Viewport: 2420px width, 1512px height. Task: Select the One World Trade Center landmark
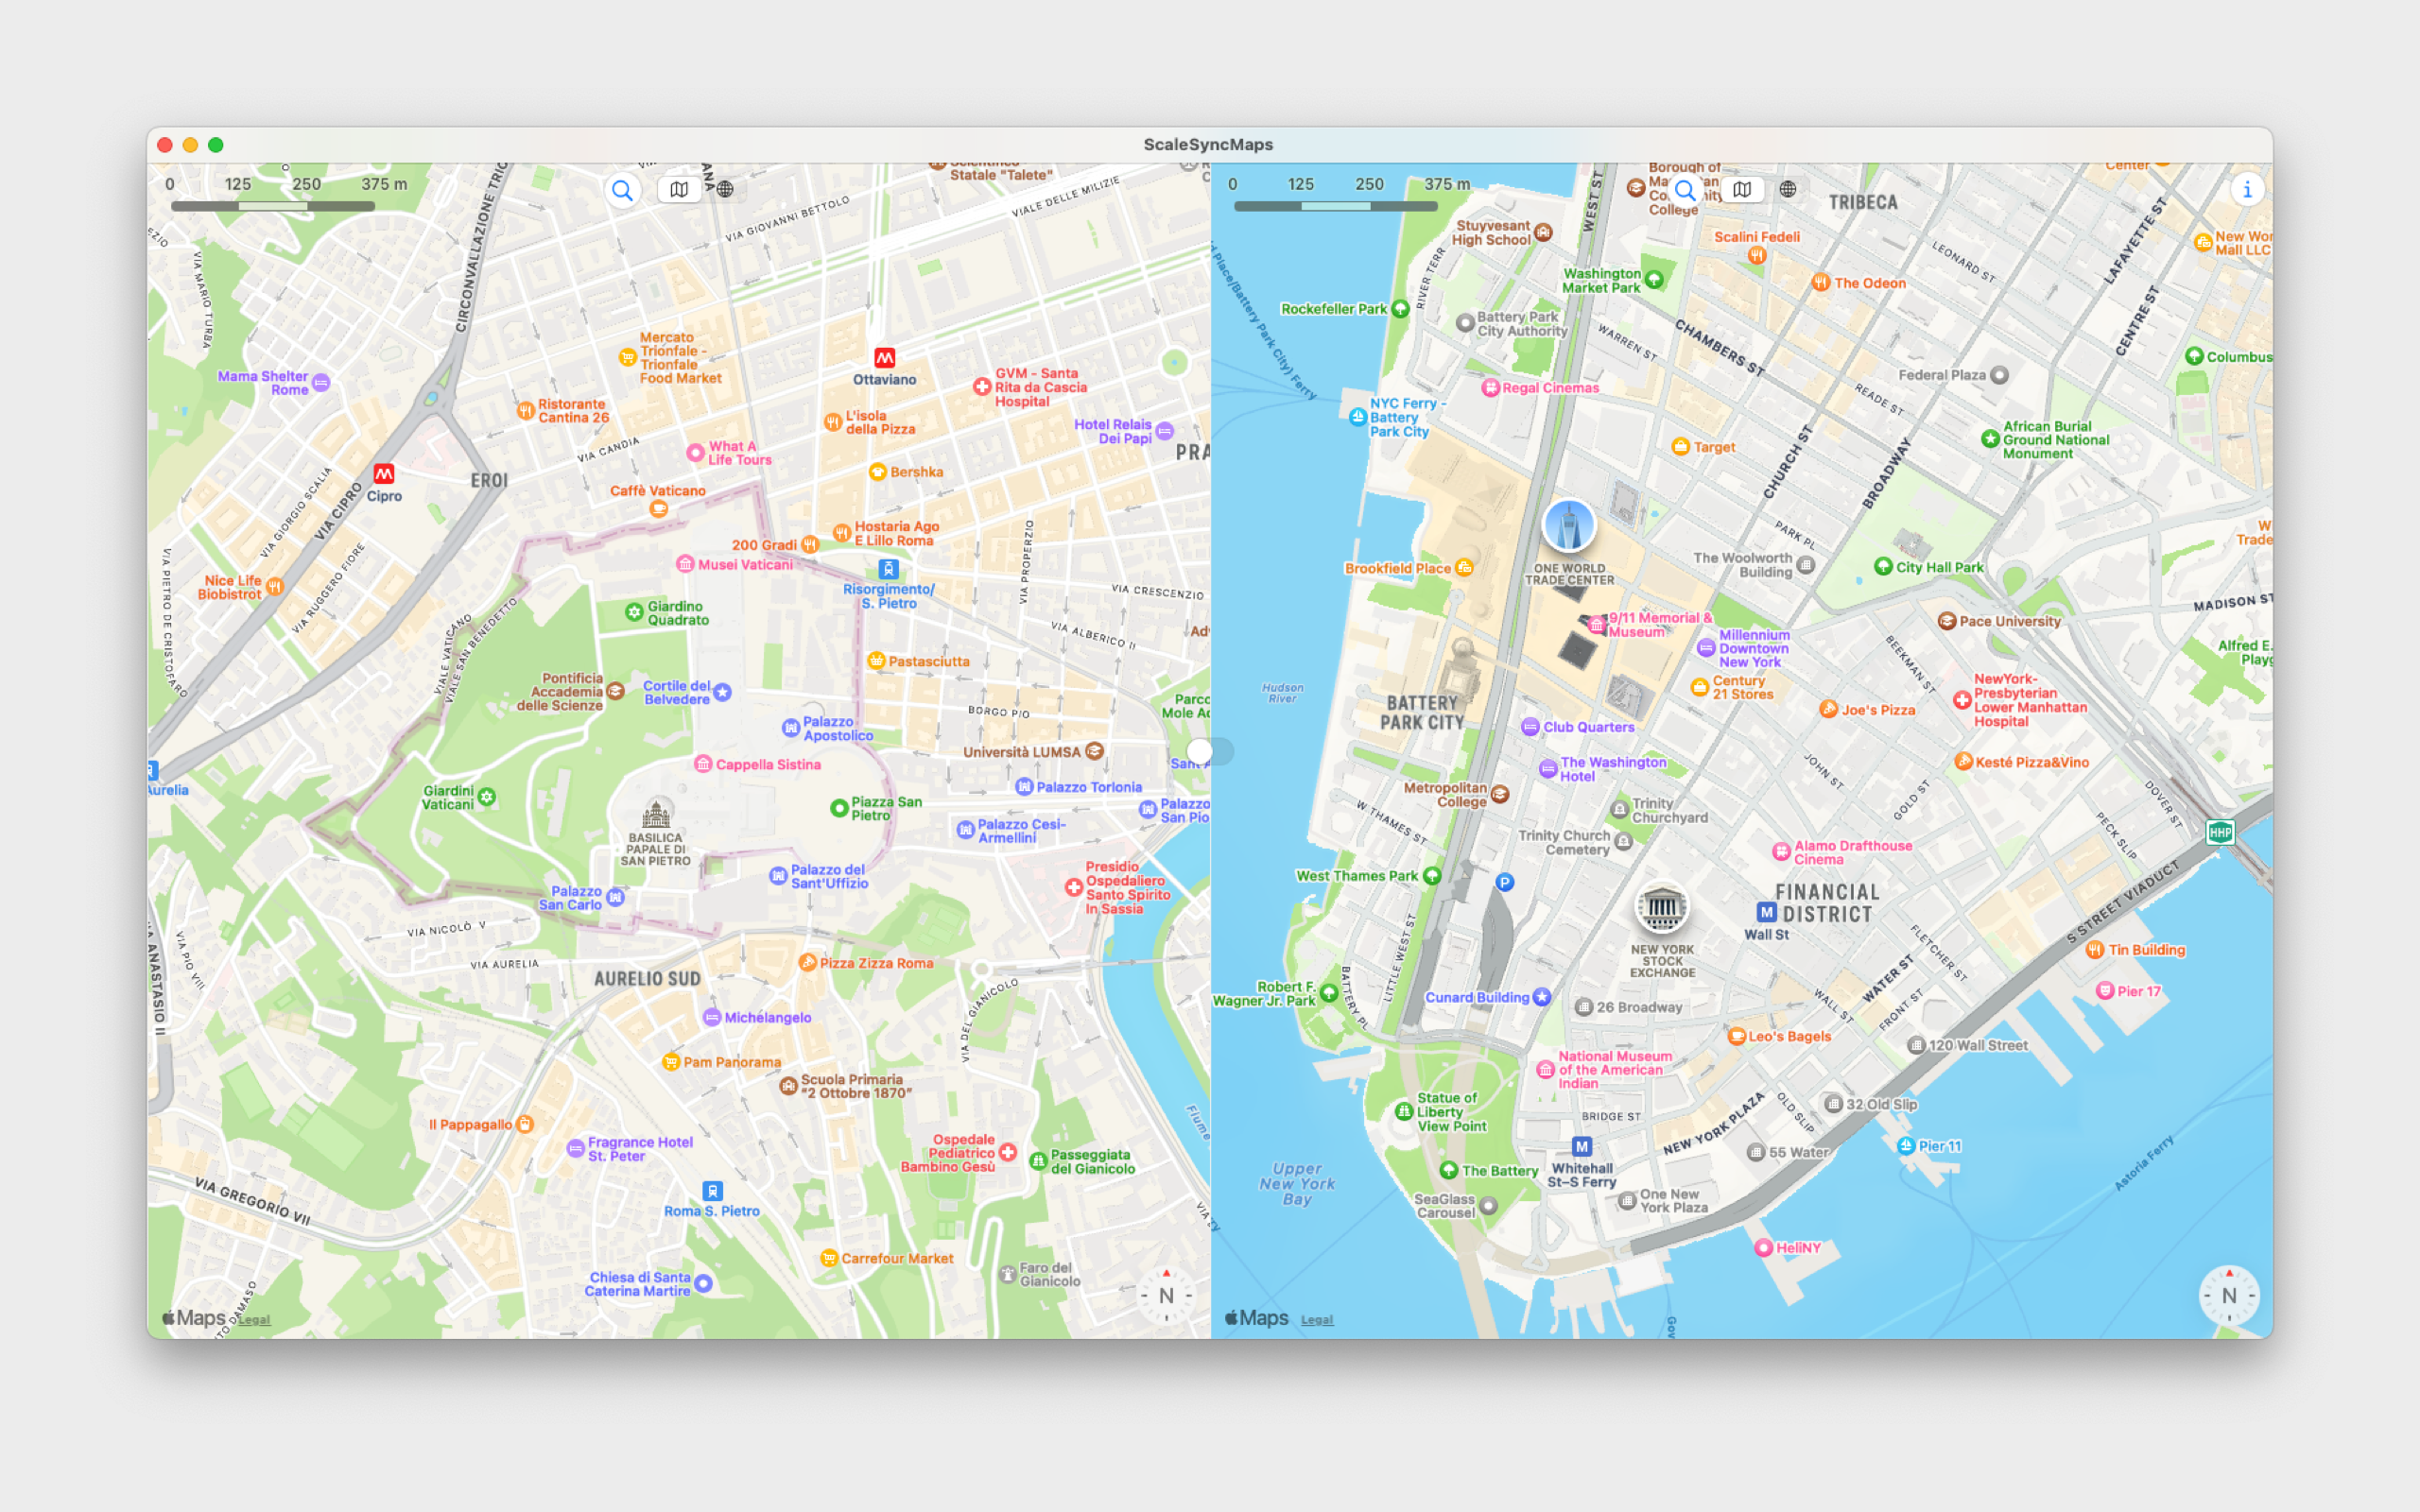click(1568, 527)
